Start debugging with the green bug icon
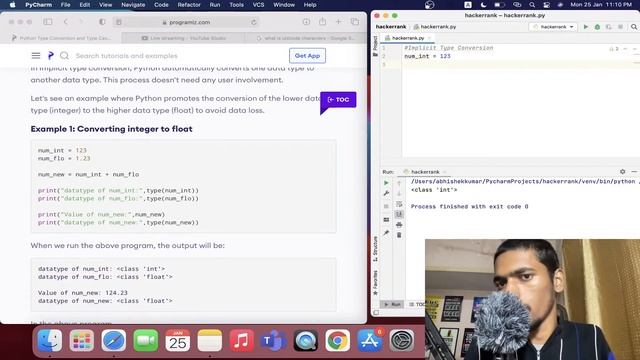 597,27
